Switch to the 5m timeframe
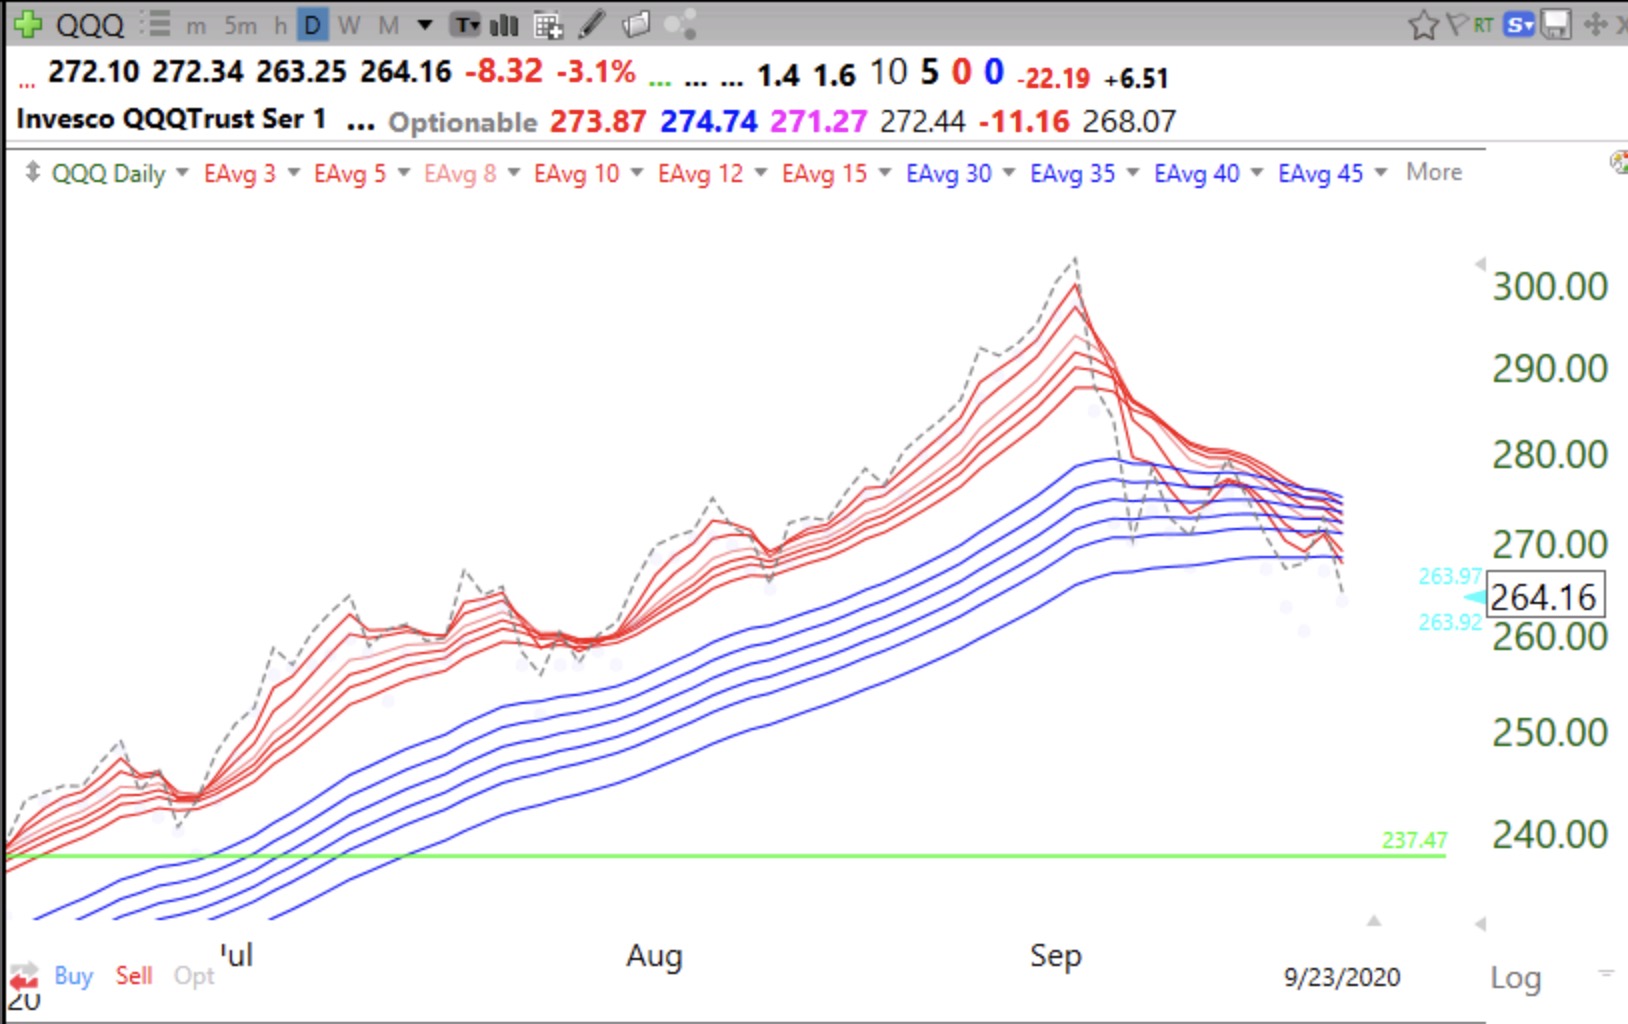The height and width of the screenshot is (1024, 1628). pos(240,25)
